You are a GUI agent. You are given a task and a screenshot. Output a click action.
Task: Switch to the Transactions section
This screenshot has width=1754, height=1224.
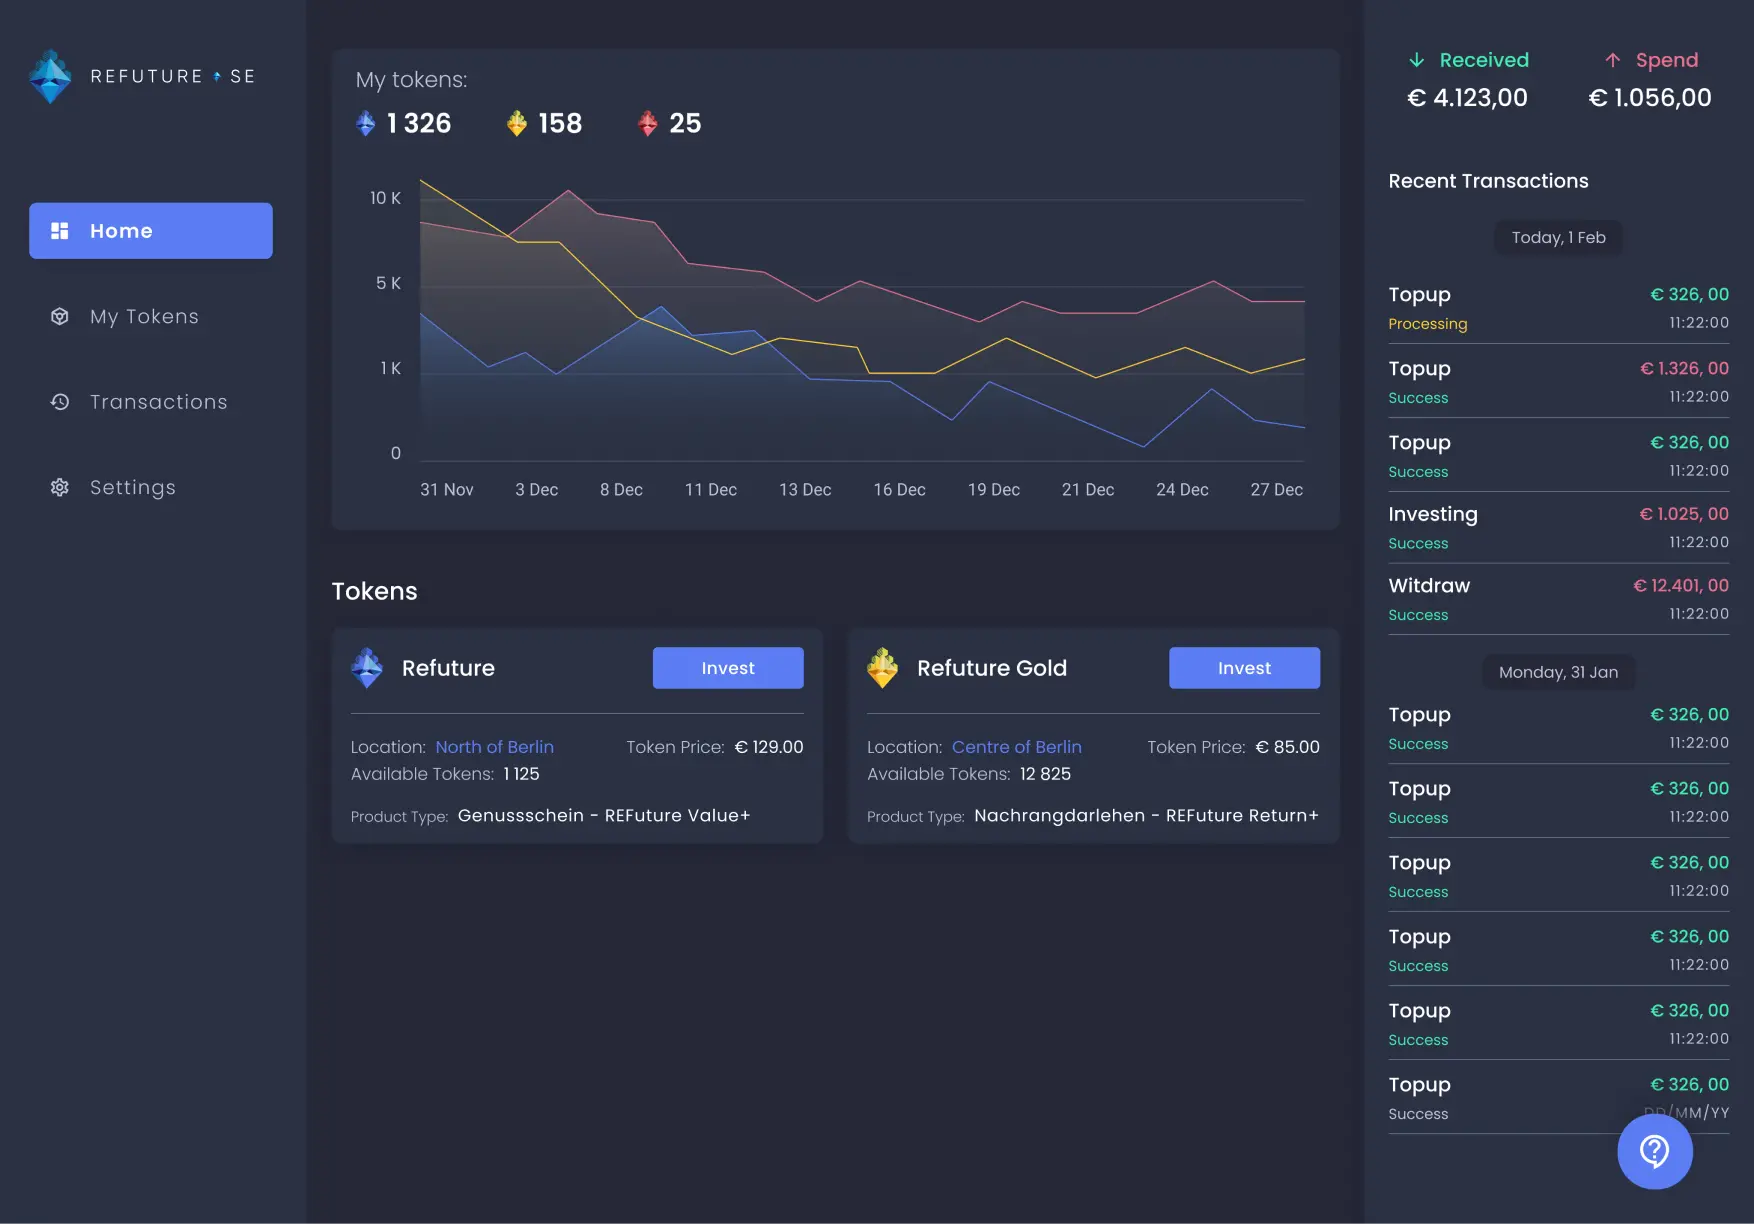tap(157, 401)
